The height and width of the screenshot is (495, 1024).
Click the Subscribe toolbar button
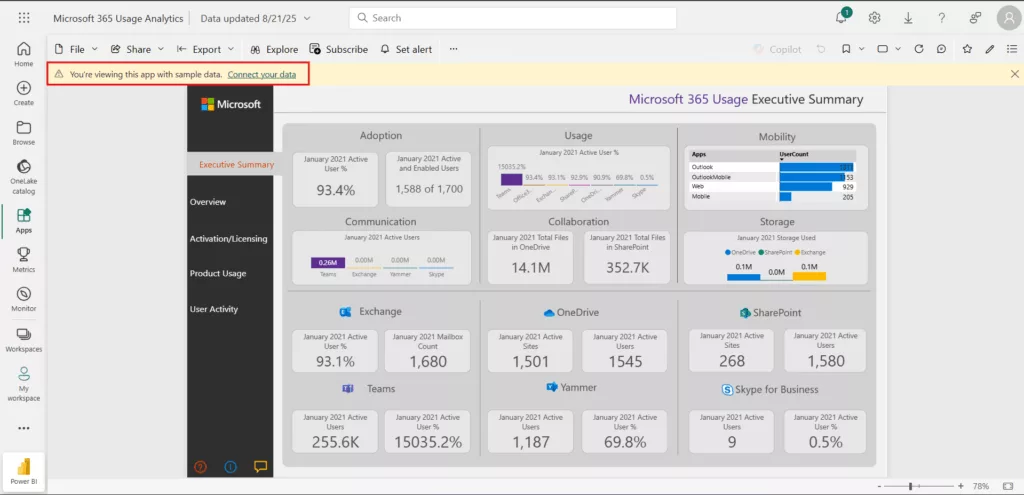click(x=338, y=49)
